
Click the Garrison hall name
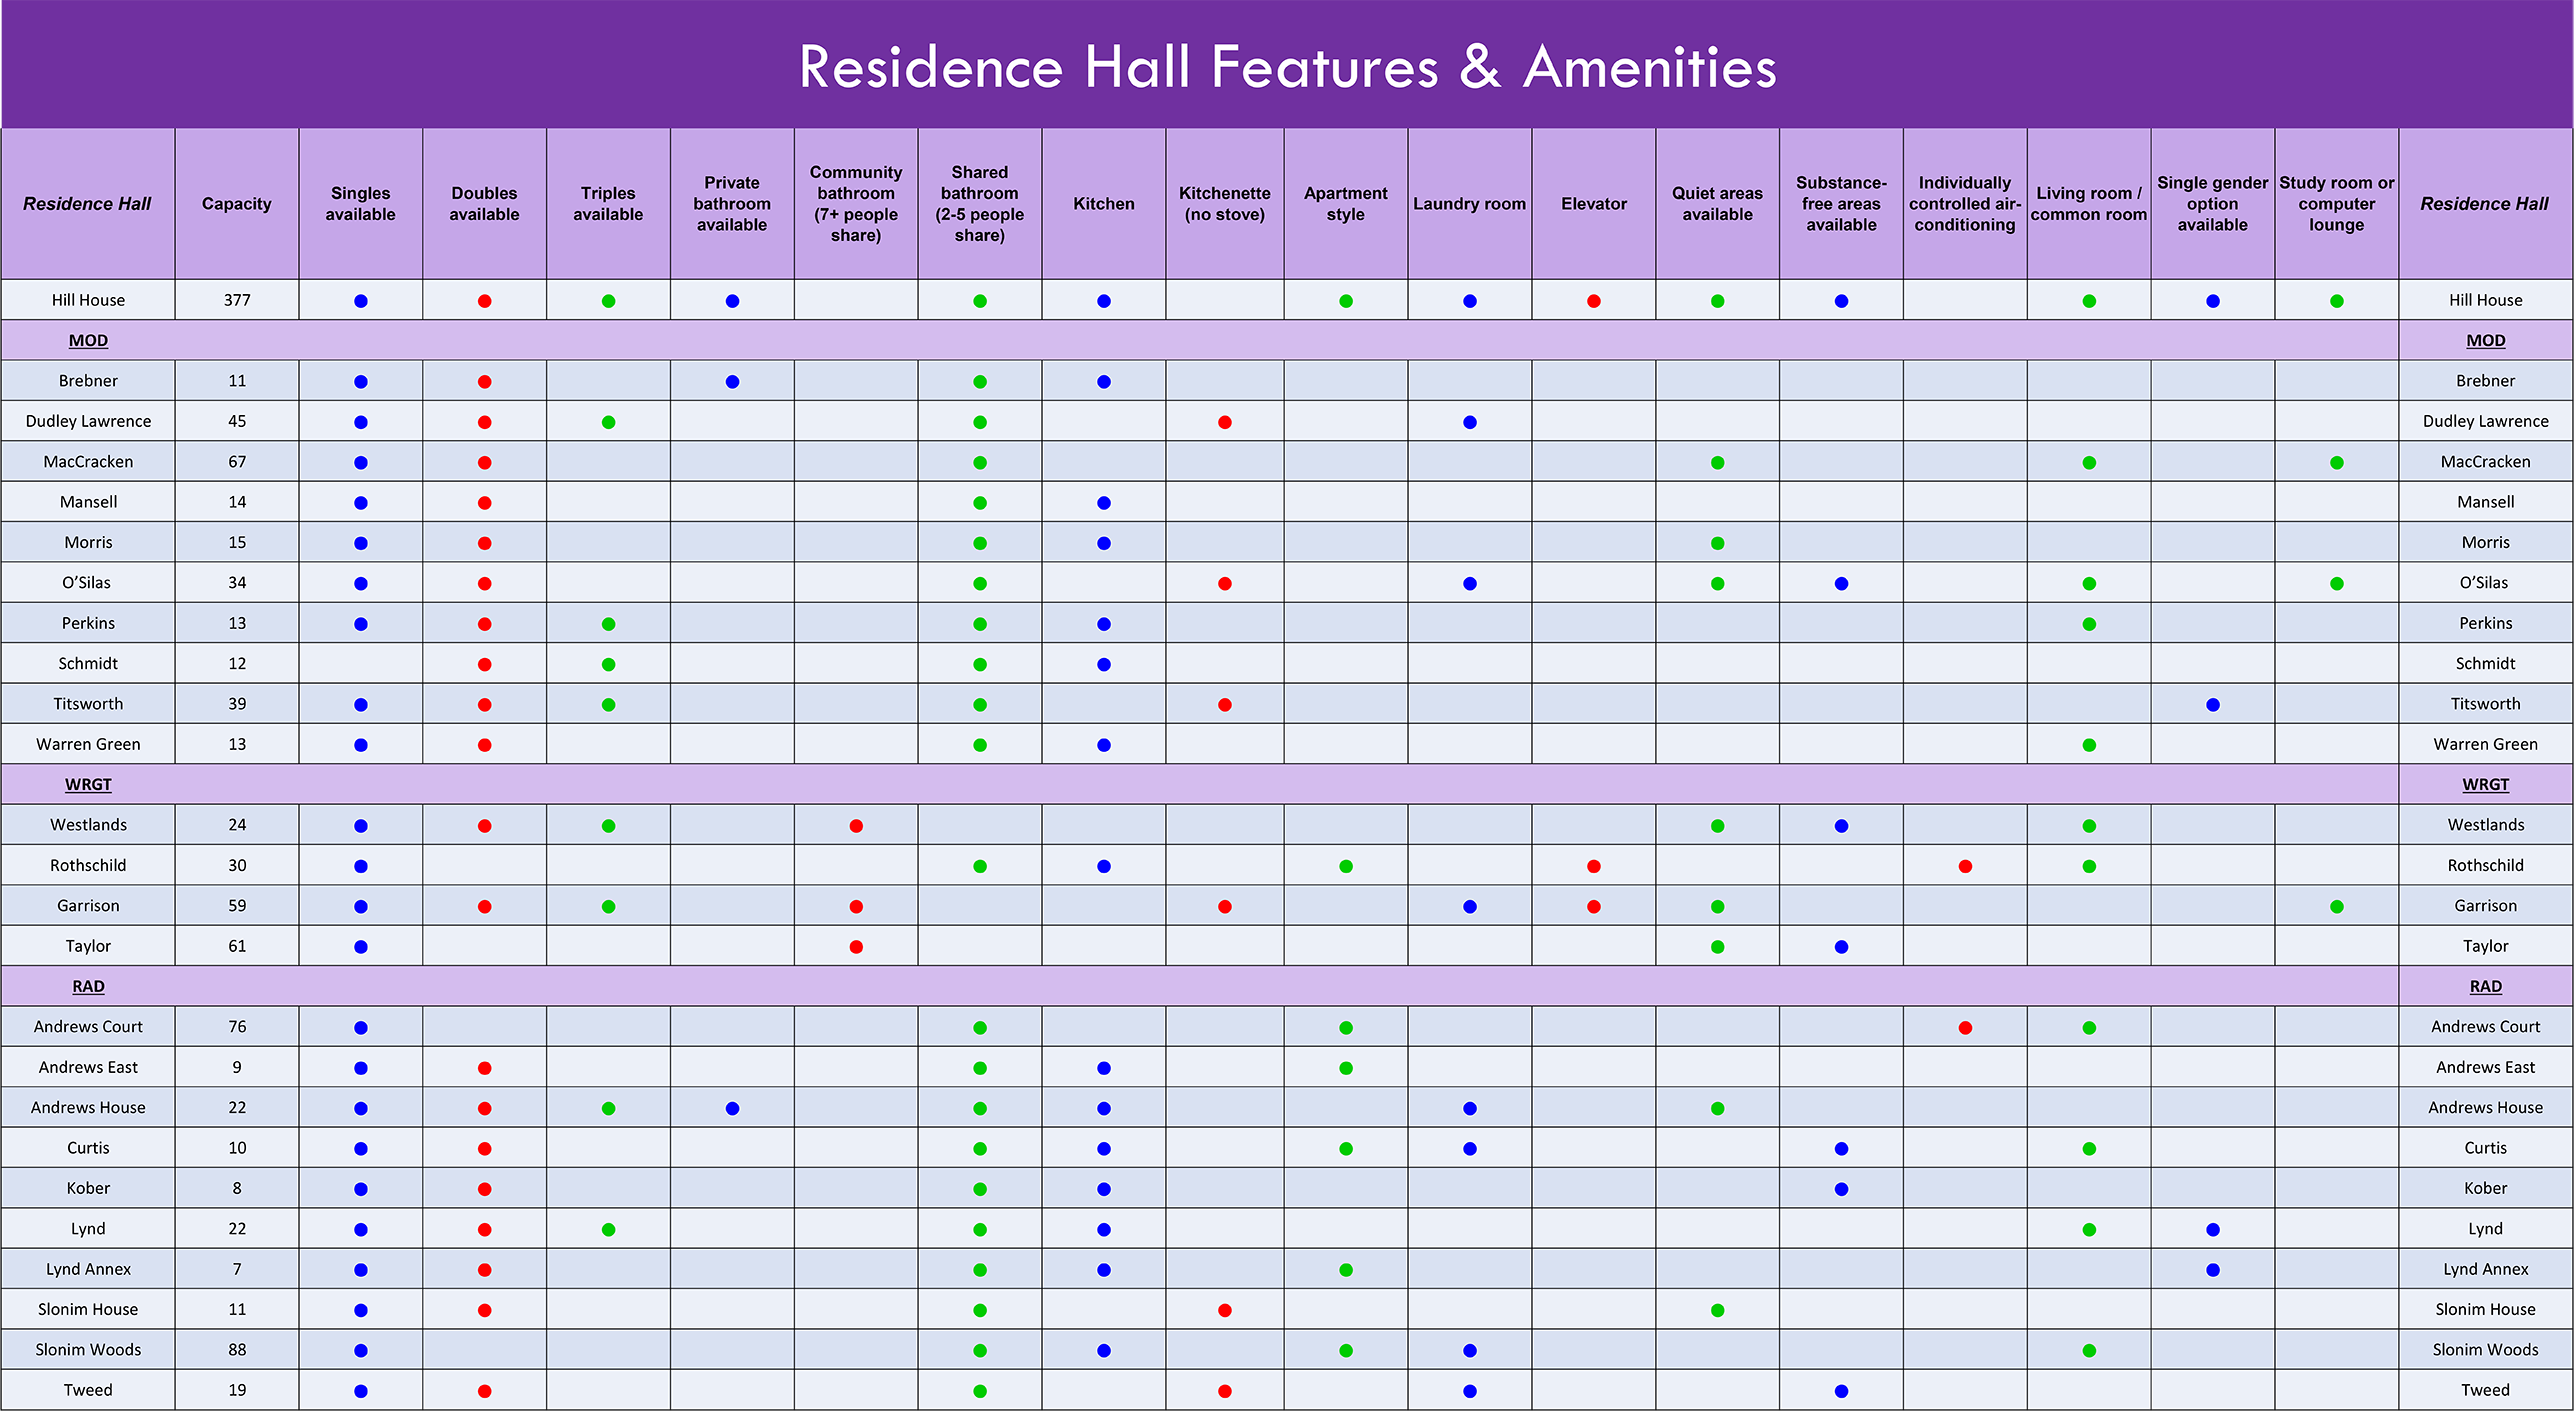[x=88, y=905]
